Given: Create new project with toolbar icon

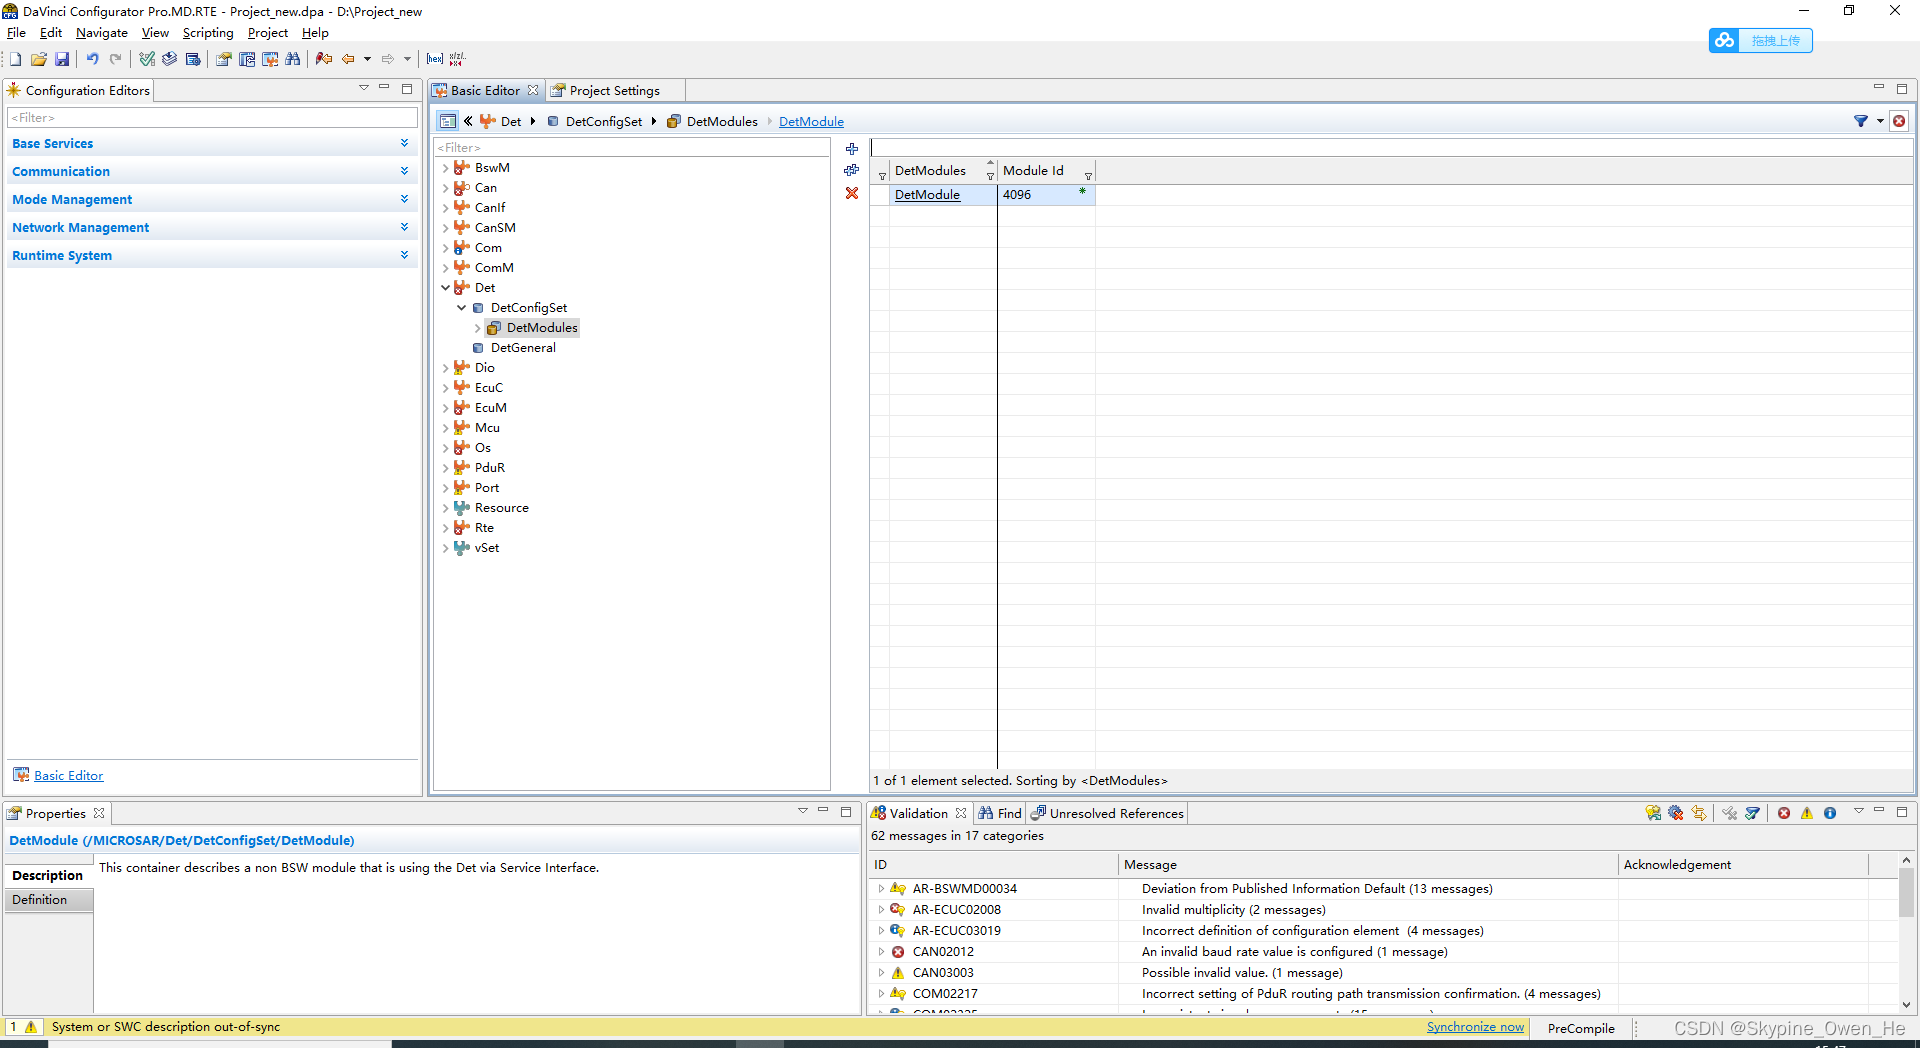Looking at the screenshot, I should click(15, 59).
